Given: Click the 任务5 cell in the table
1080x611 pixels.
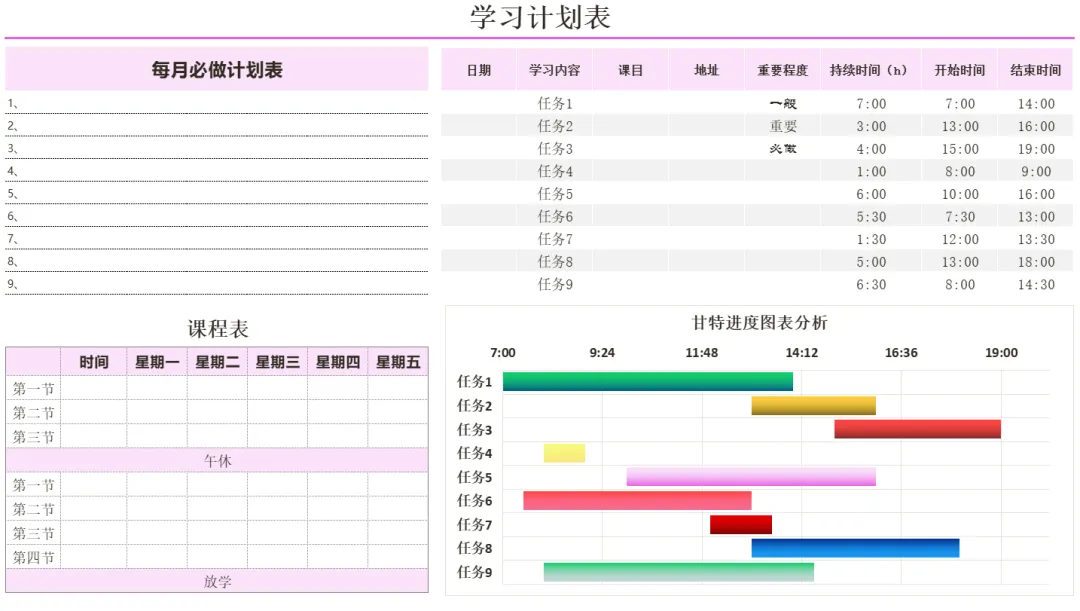Looking at the screenshot, I should click(x=555, y=194).
